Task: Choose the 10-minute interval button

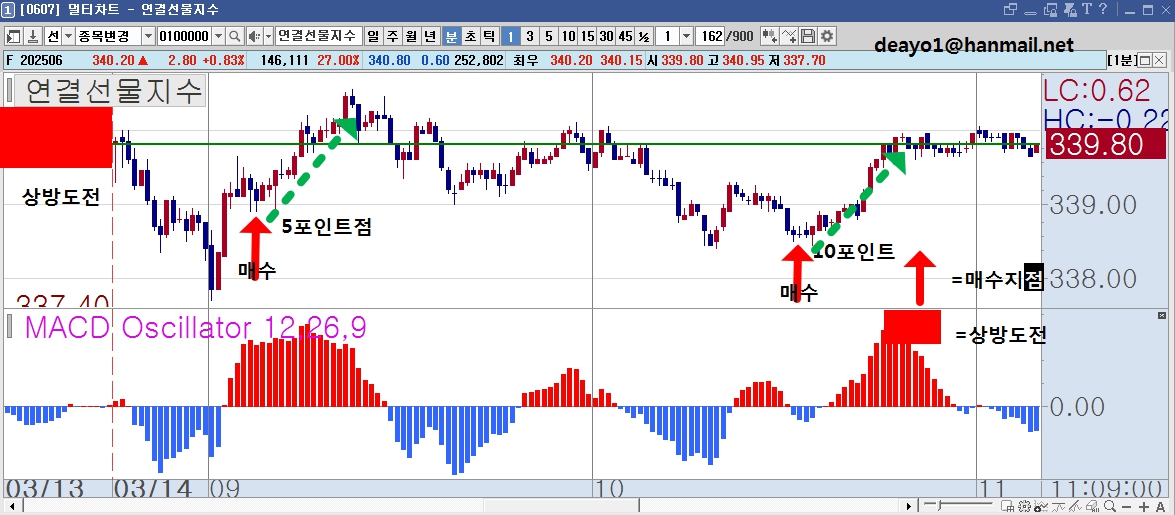Action: click(568, 36)
